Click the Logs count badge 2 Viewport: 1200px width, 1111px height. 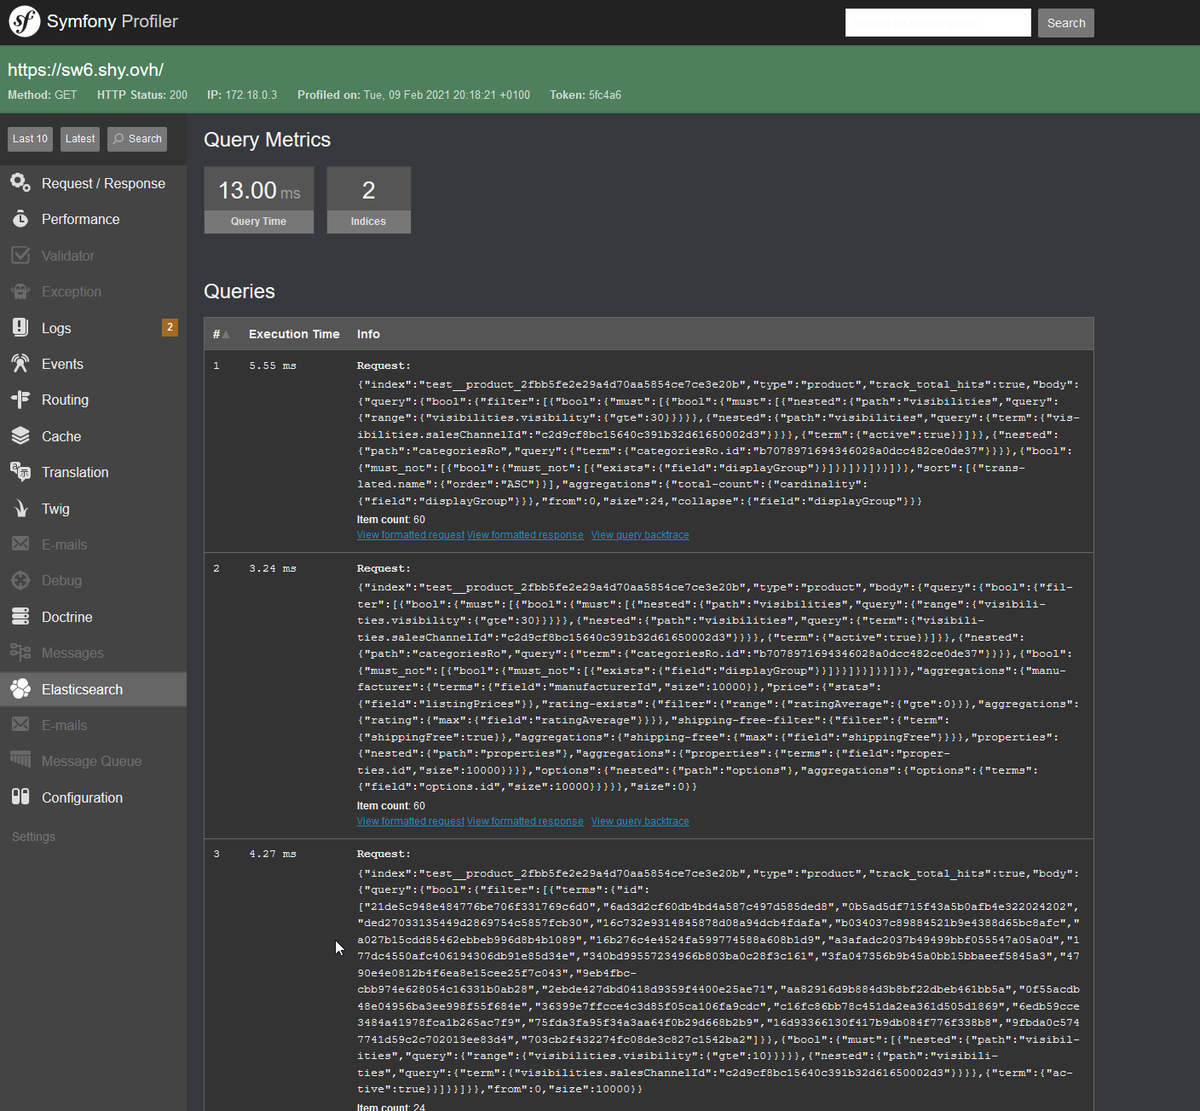(x=170, y=327)
